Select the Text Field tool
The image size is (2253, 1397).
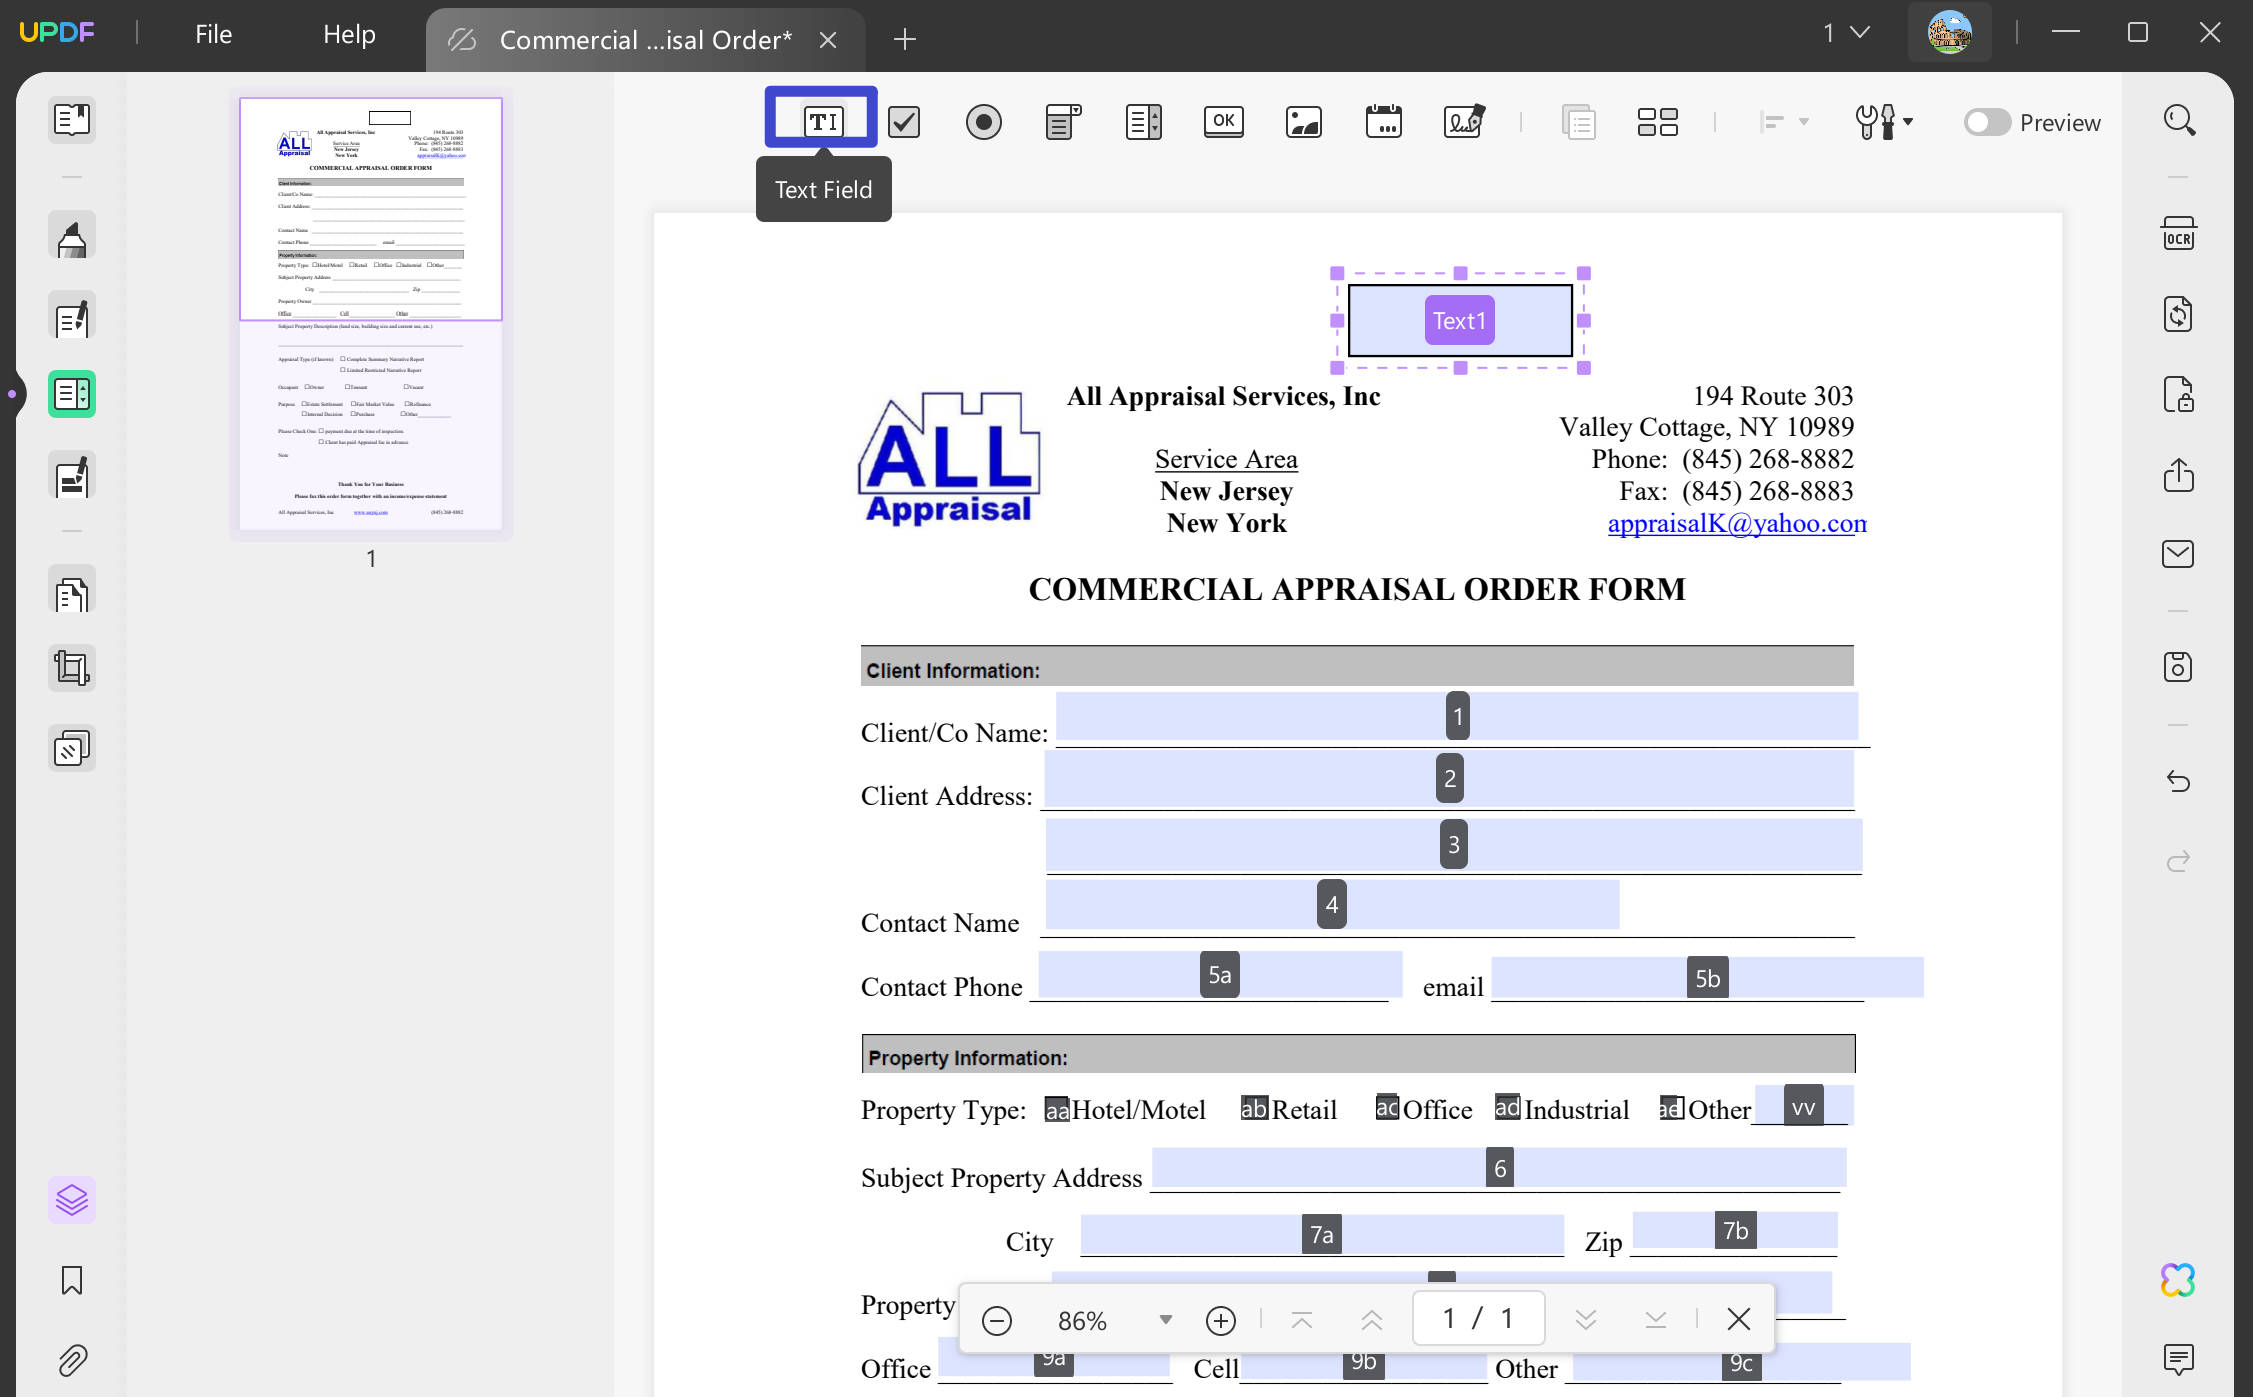tap(822, 121)
